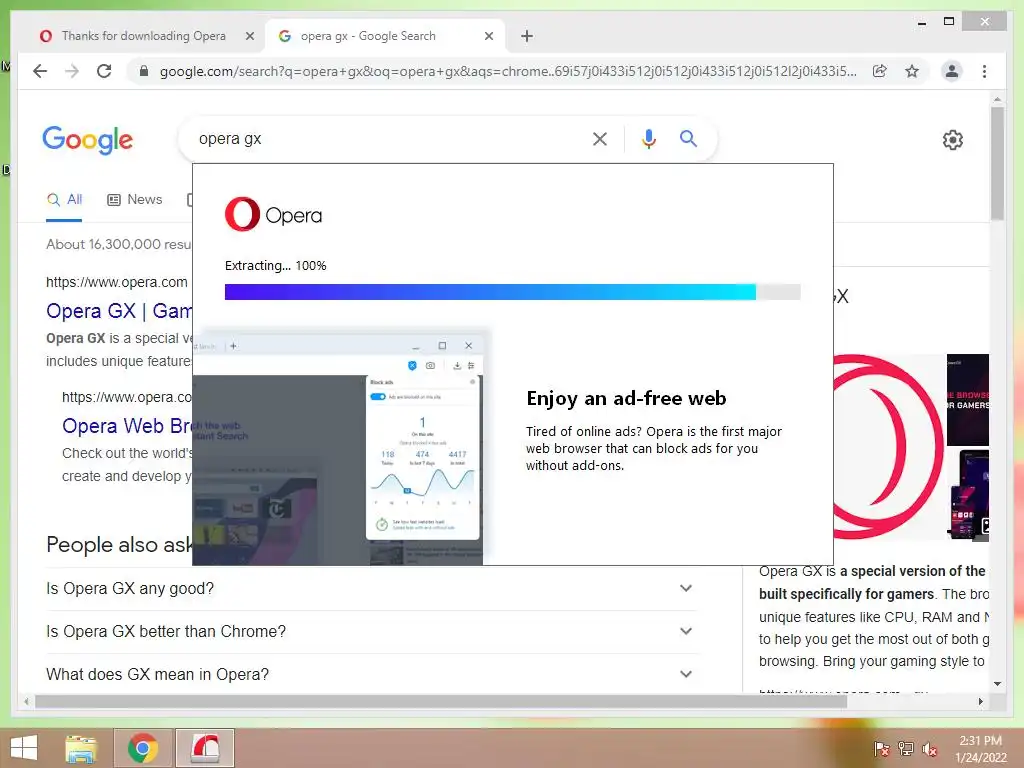Click the Chrome address bar URL

click(507, 71)
